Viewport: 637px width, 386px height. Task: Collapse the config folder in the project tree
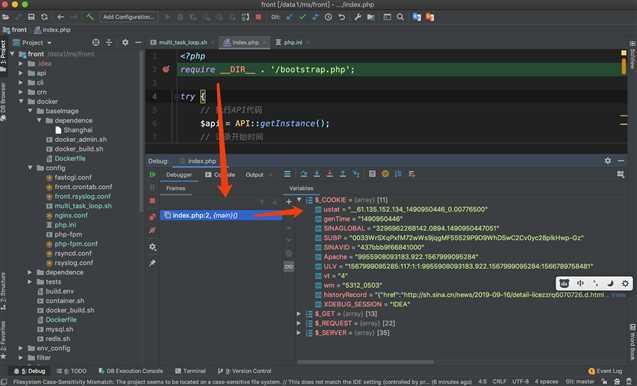(x=30, y=167)
